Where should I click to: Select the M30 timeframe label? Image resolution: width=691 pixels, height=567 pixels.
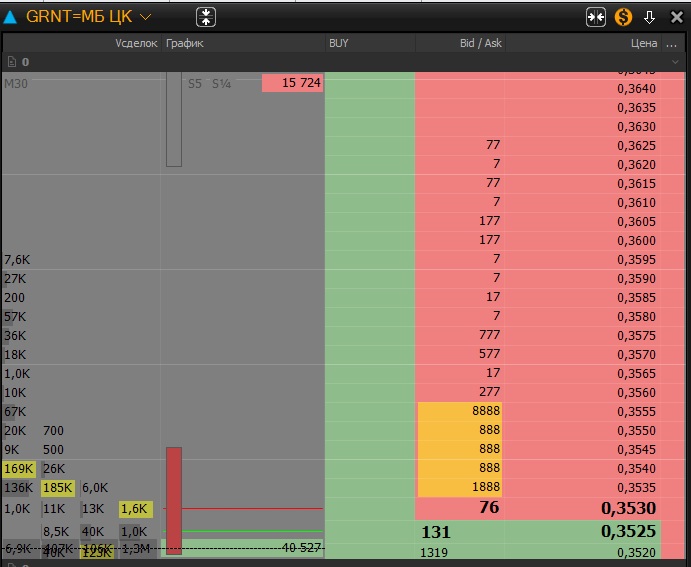point(16,83)
